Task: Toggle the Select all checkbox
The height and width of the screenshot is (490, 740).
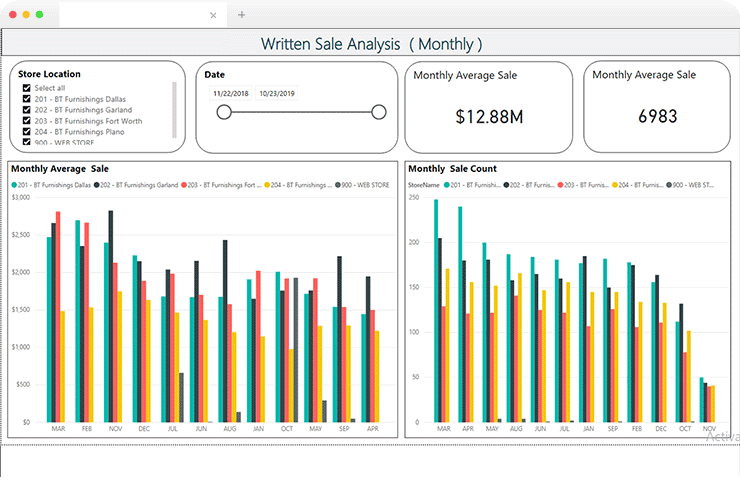Action: [x=27, y=88]
